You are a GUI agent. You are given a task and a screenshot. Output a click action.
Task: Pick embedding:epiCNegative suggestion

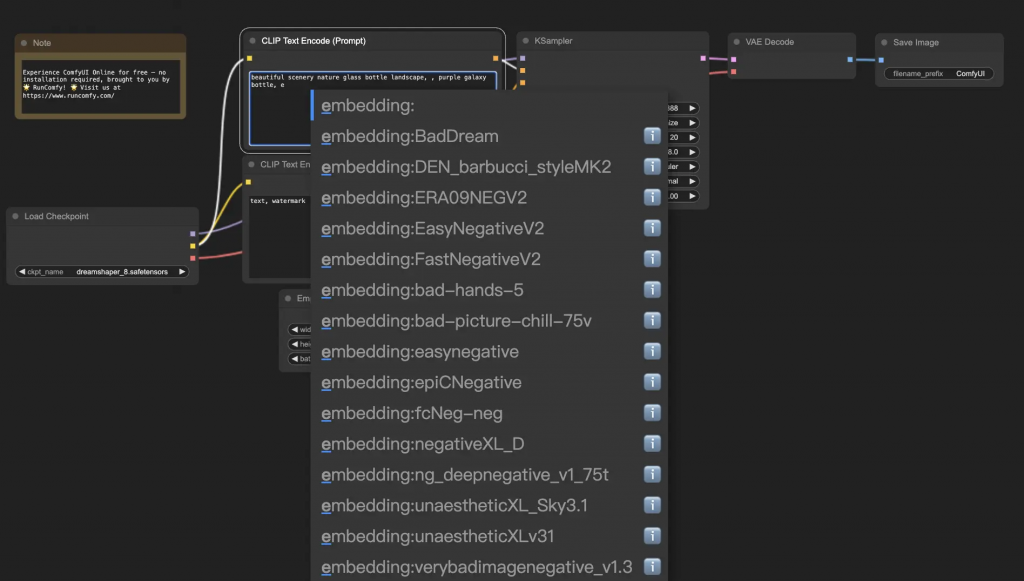(489, 382)
